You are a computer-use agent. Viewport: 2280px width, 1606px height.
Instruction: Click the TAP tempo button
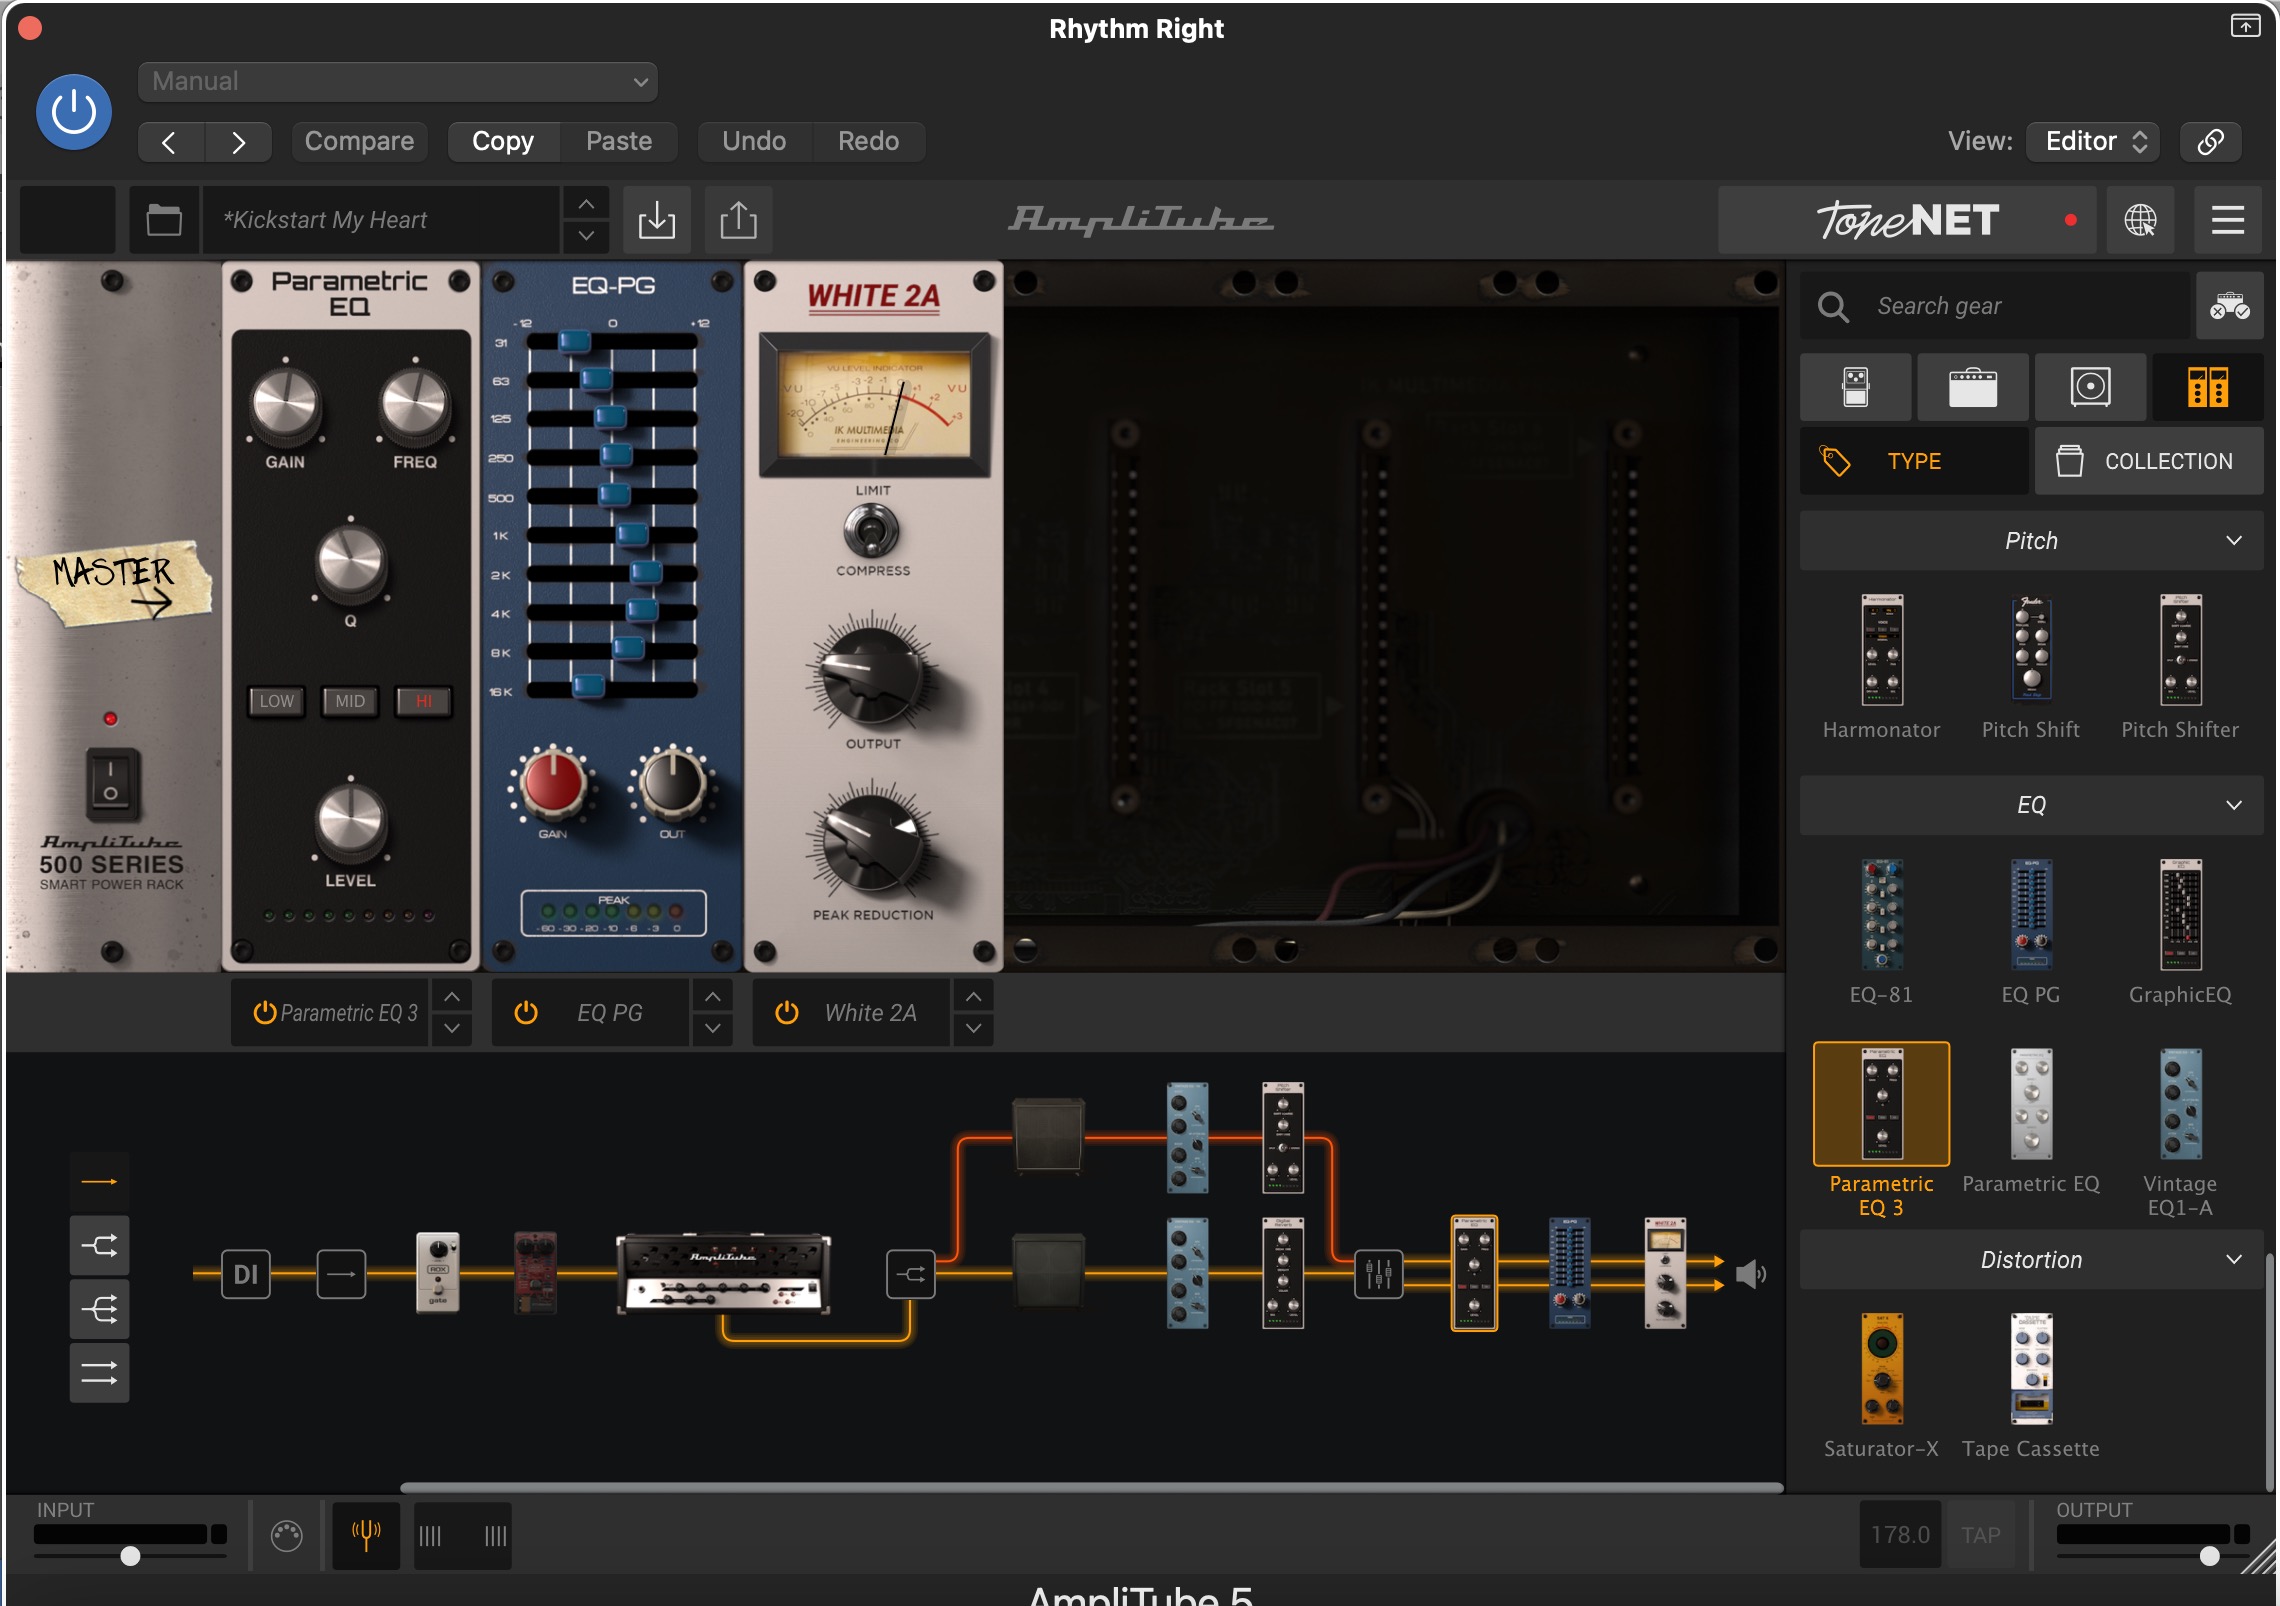[1980, 1535]
